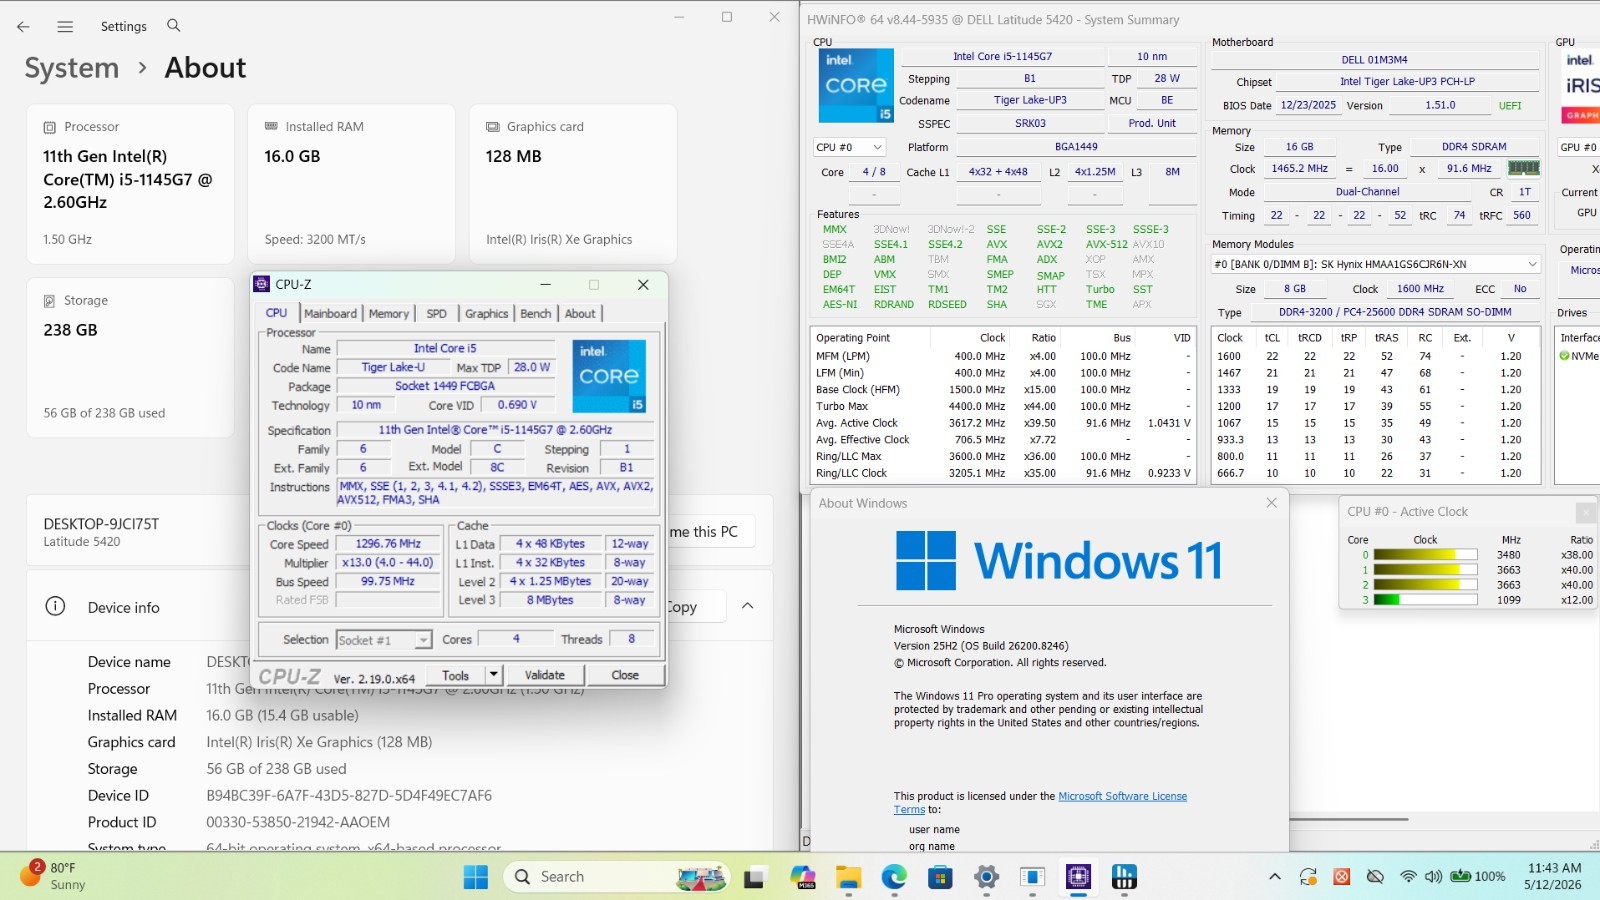
Task: Click the Intel Core logo in HWiNFO
Action: 856,86
